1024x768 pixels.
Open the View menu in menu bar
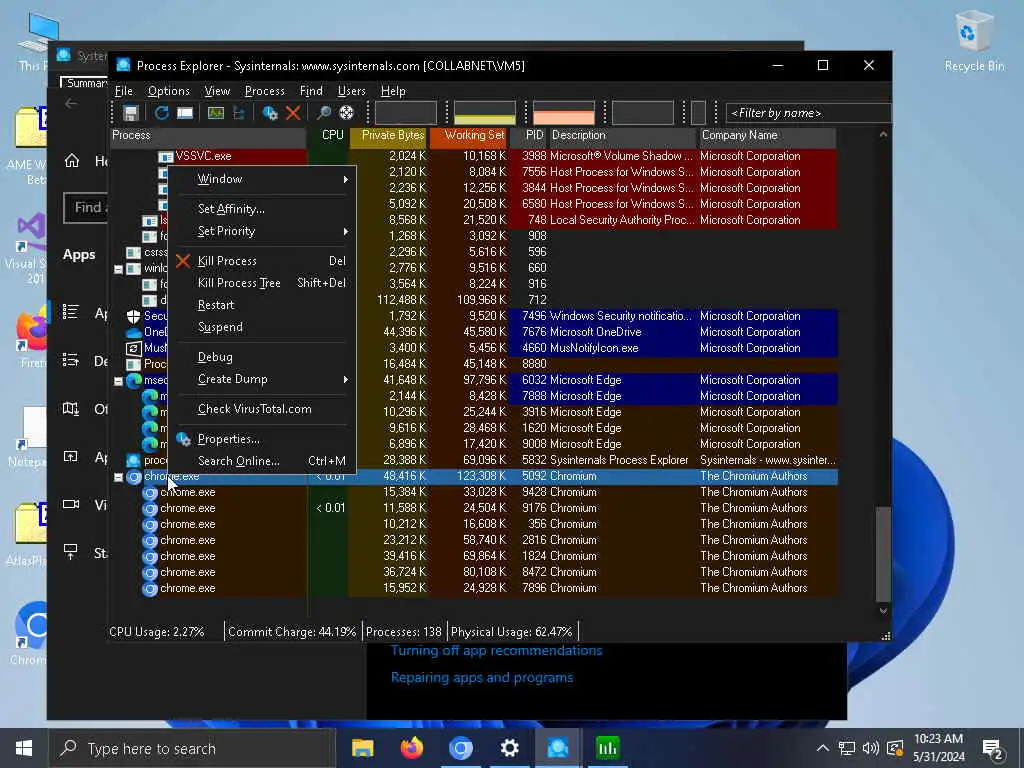tap(217, 91)
